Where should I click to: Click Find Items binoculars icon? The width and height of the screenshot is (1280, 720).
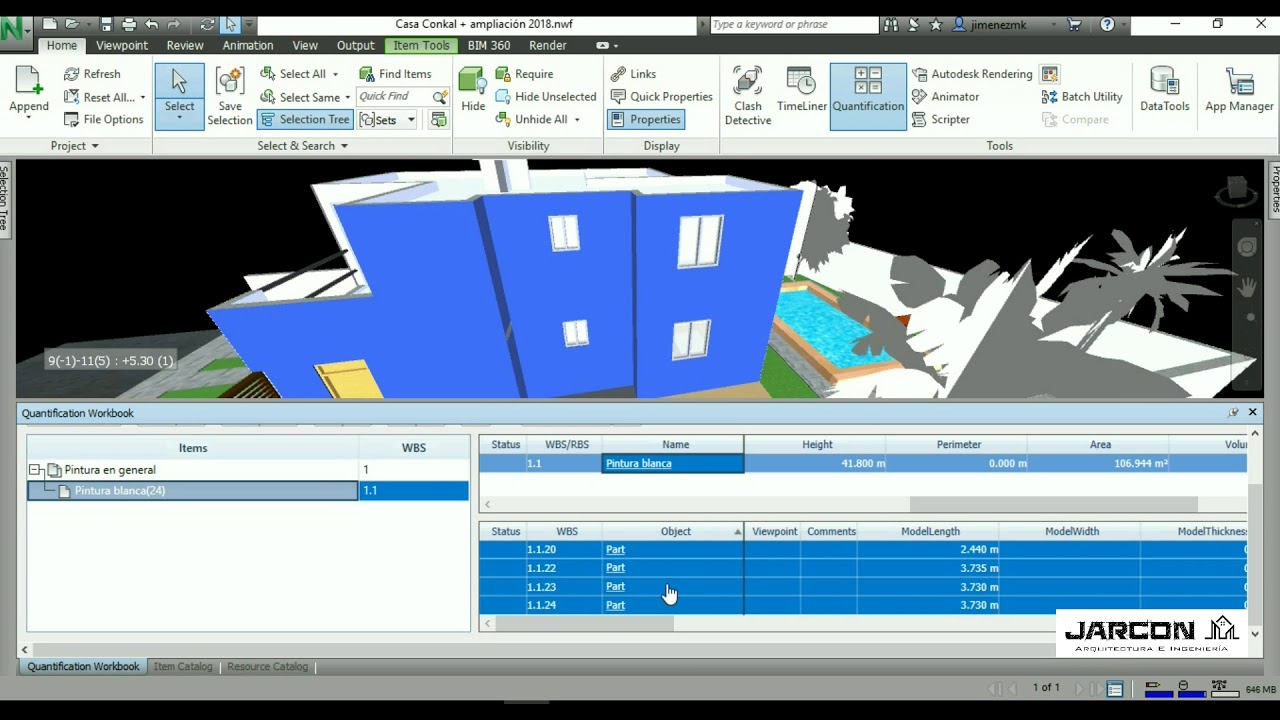pyautogui.click(x=367, y=74)
